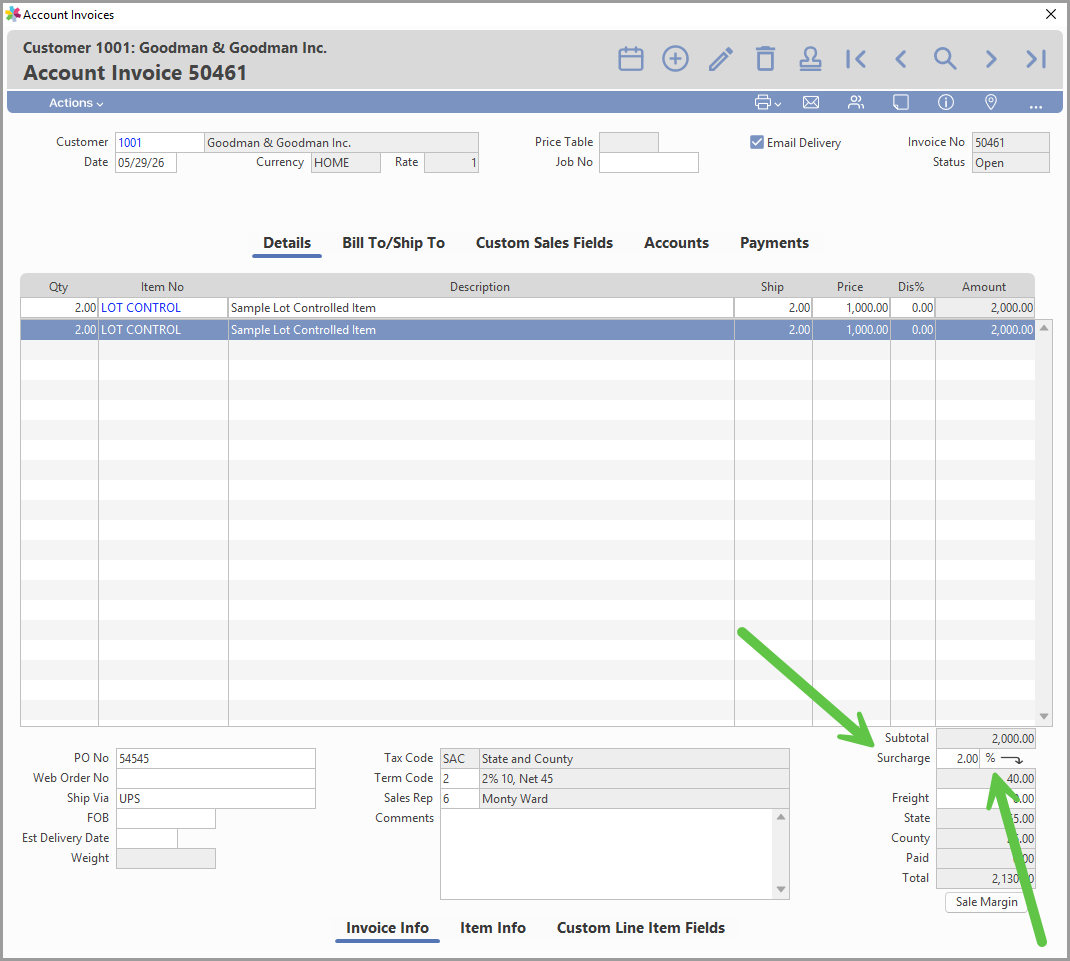
Task: Toggle the Surcharge percent switch arrow
Action: pos(1011,759)
